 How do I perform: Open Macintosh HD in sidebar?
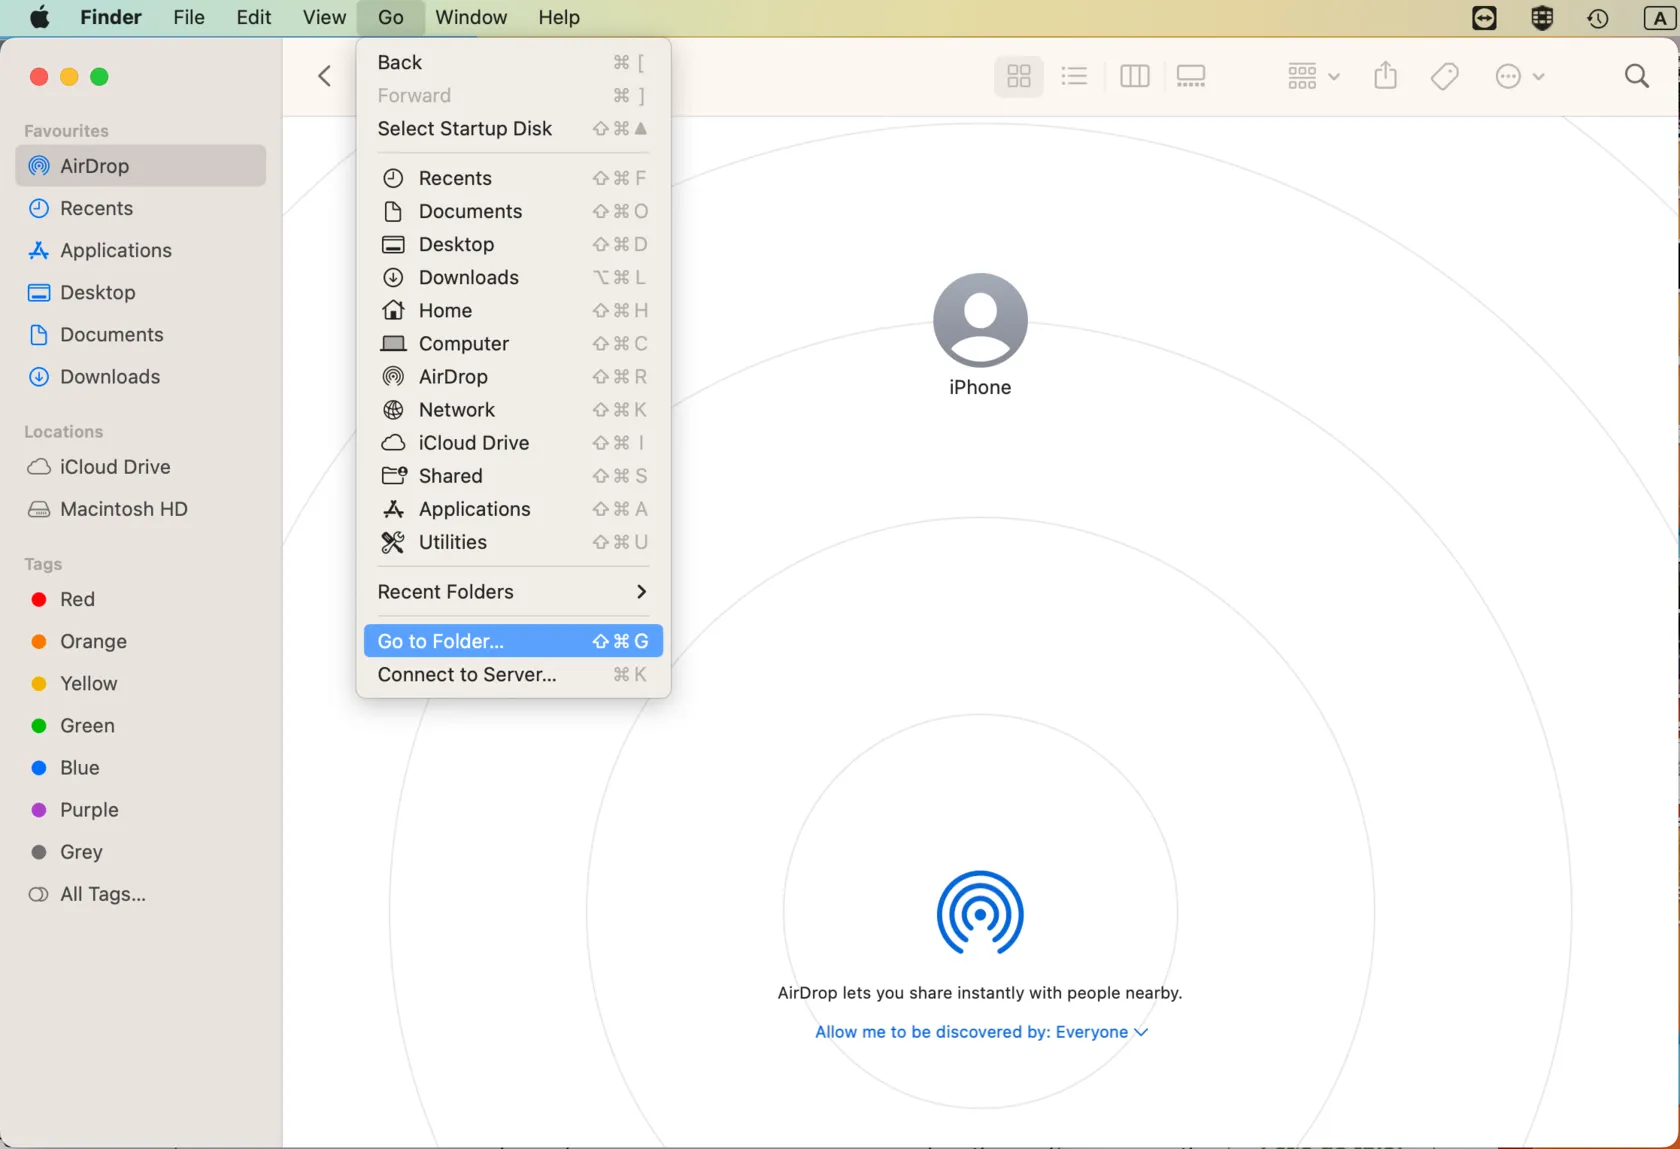point(123,509)
